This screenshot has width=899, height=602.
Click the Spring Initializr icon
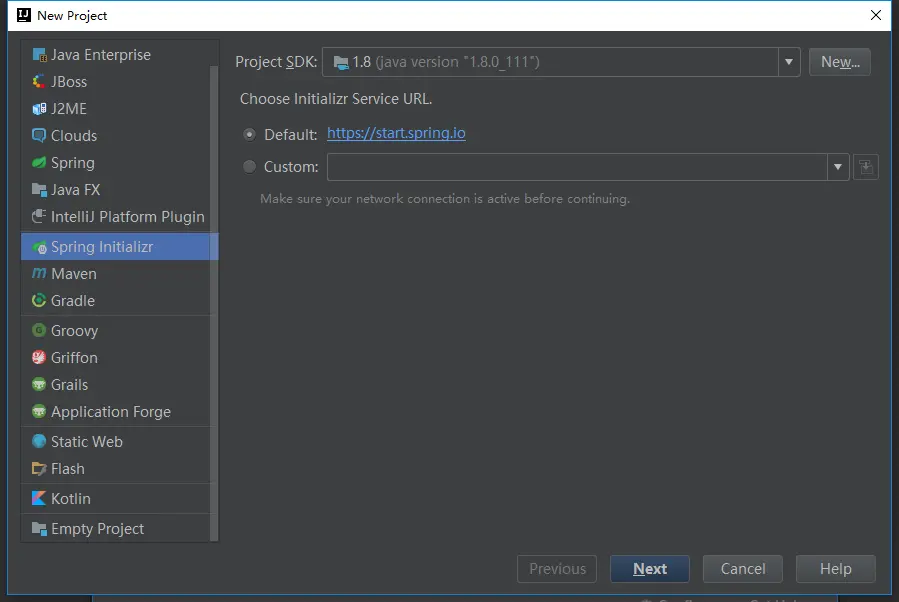pos(39,247)
